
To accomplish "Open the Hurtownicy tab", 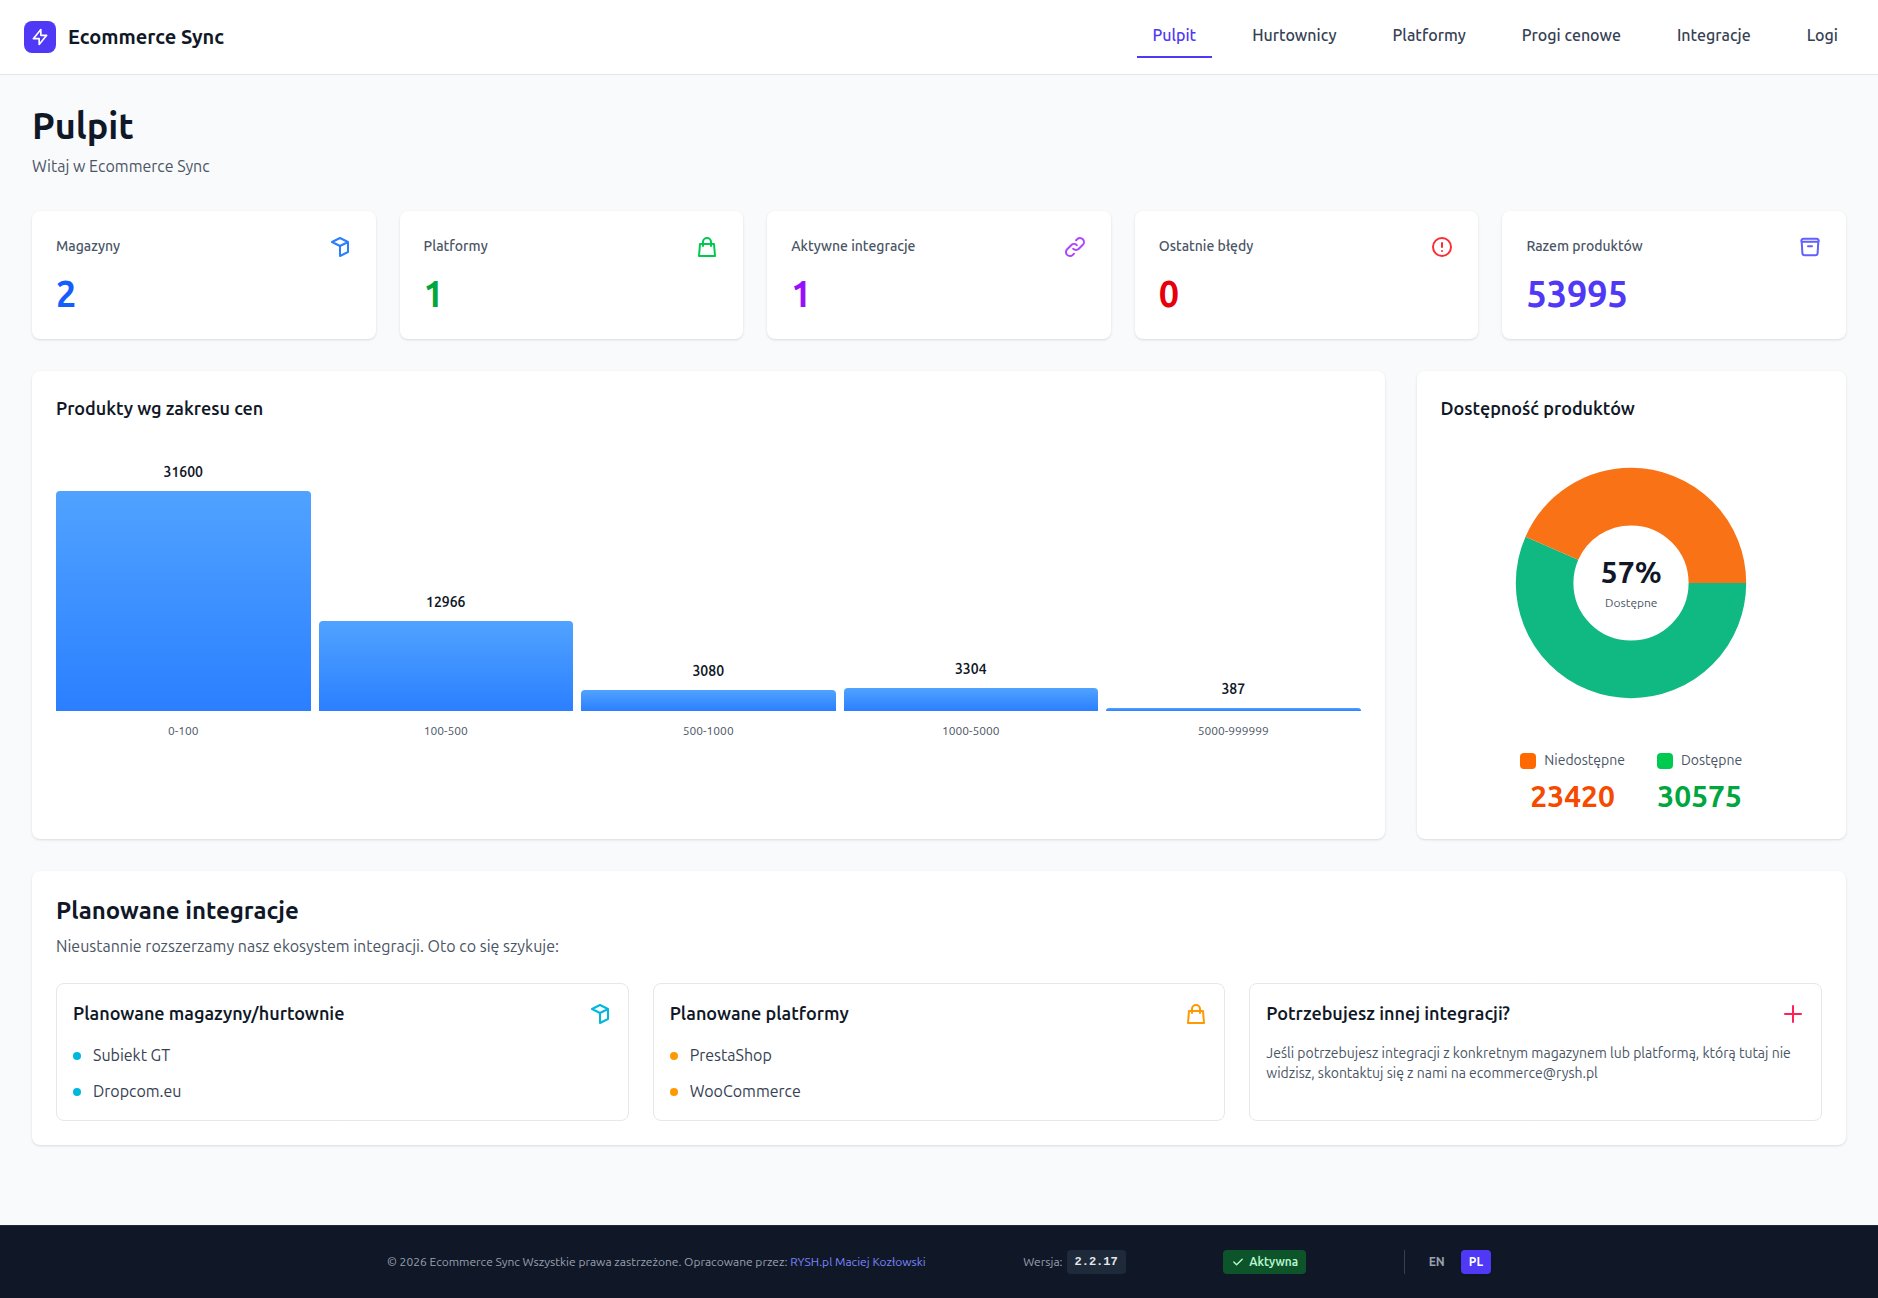I will pos(1293,35).
